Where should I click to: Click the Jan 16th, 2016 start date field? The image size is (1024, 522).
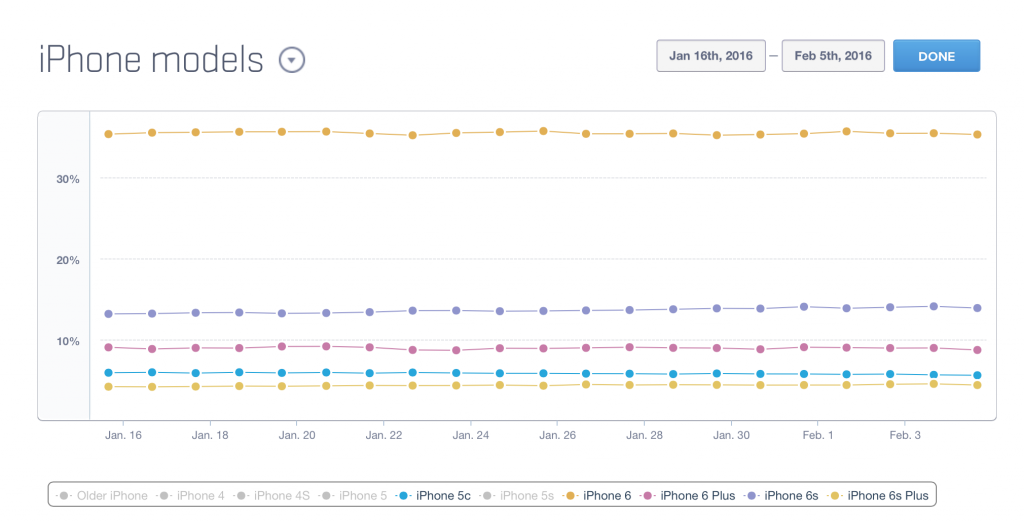(711, 56)
